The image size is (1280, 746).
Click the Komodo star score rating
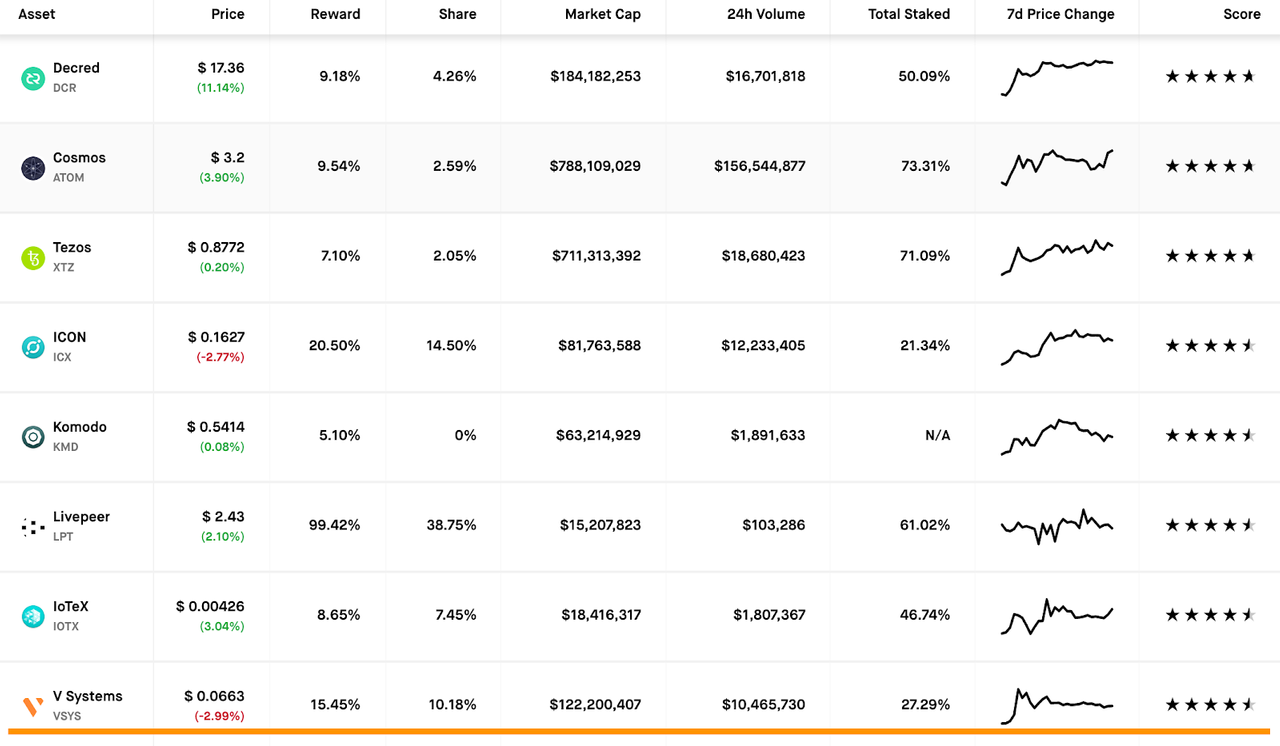tap(1209, 436)
